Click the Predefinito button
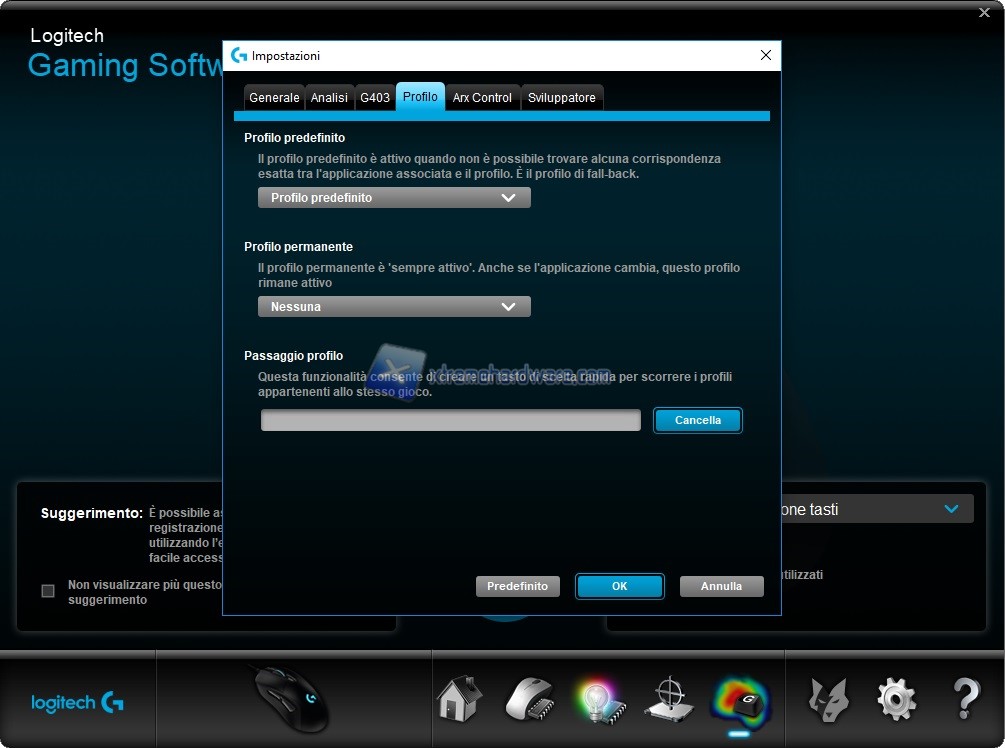This screenshot has height=748, width=1005. (517, 586)
